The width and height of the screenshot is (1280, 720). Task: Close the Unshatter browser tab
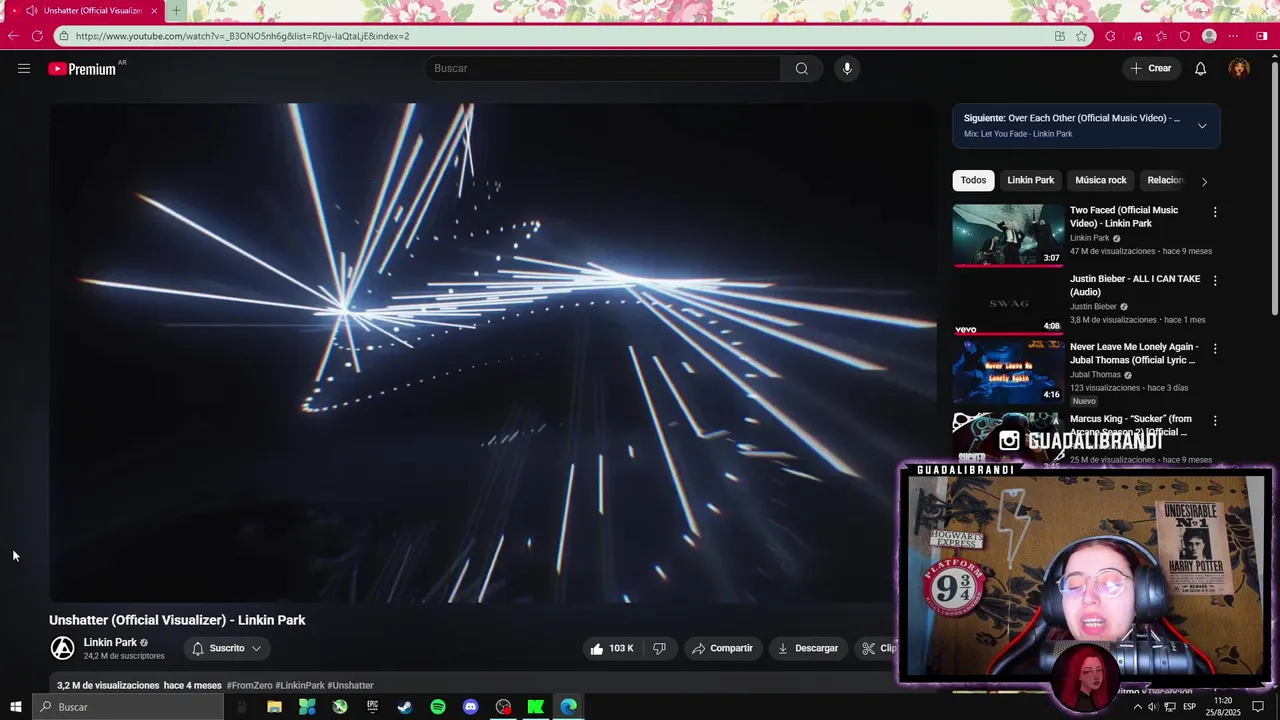(154, 11)
